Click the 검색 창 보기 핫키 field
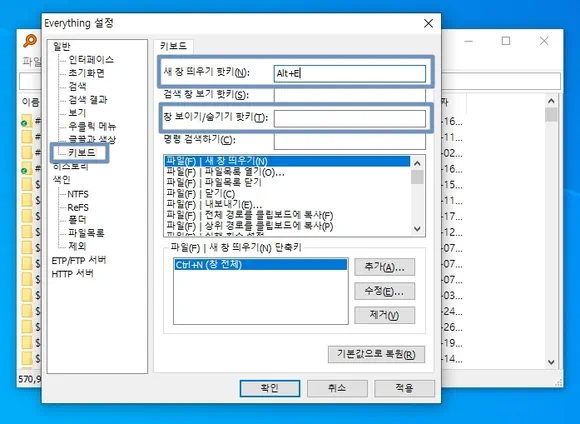The width and height of the screenshot is (580, 424). click(350, 95)
